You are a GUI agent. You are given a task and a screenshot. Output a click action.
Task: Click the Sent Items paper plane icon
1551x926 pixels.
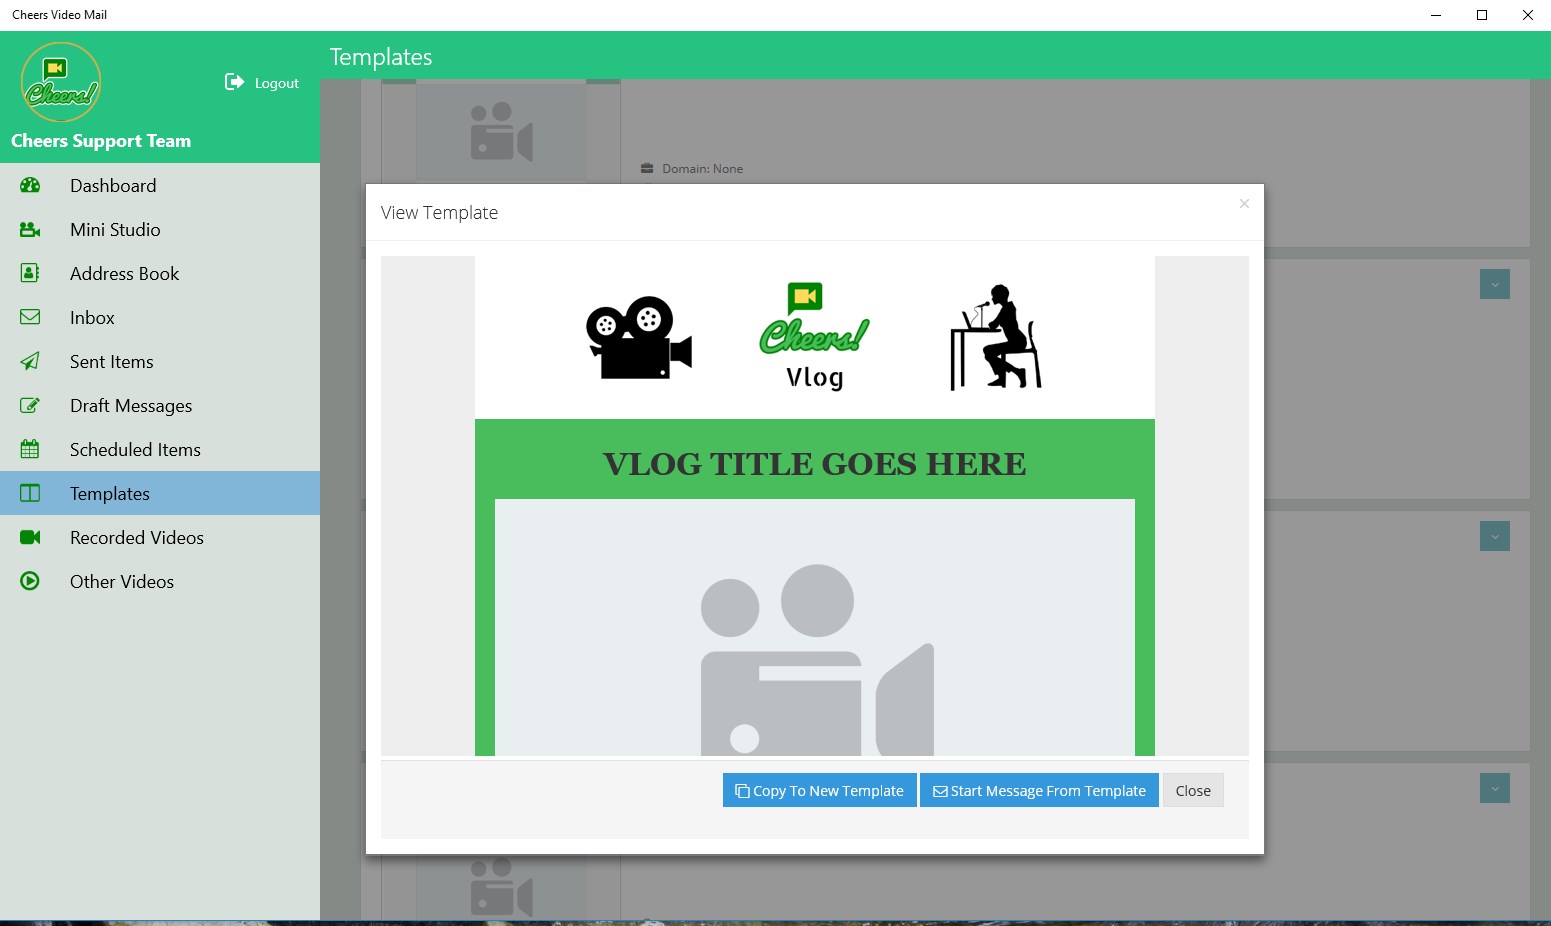tap(30, 361)
